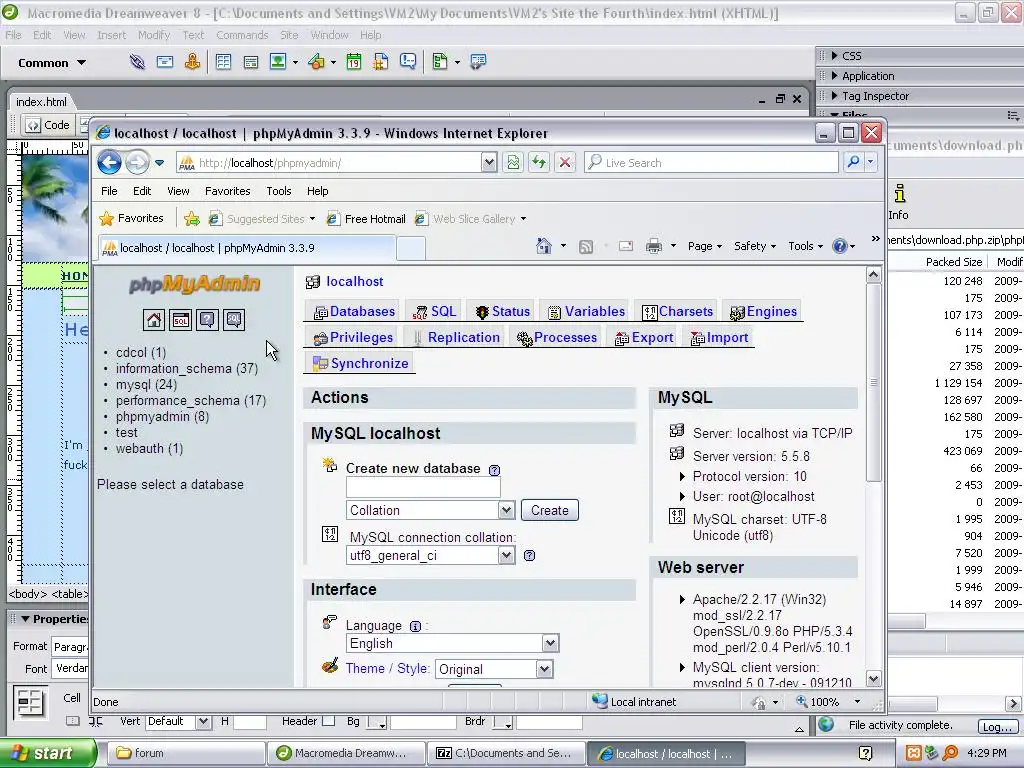Image resolution: width=1024 pixels, height=768 pixels.
Task: Open the SQL query window icon in sidebar
Action: coord(181,320)
